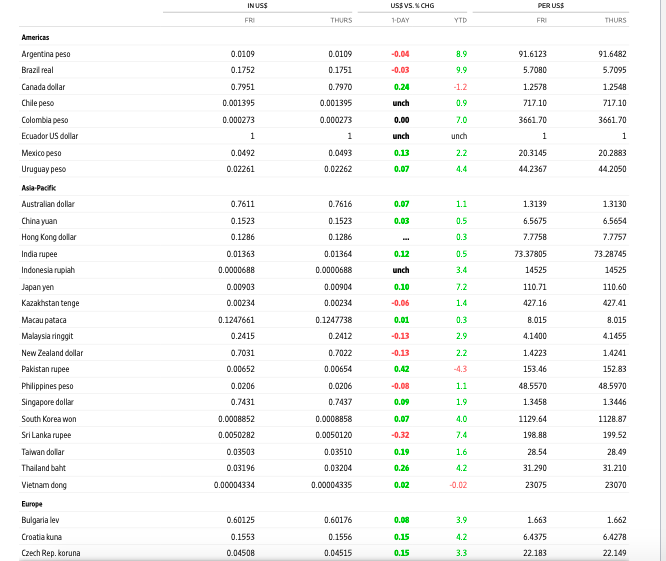Click Uruguay peso Friday value 0.02261

click(x=240, y=169)
